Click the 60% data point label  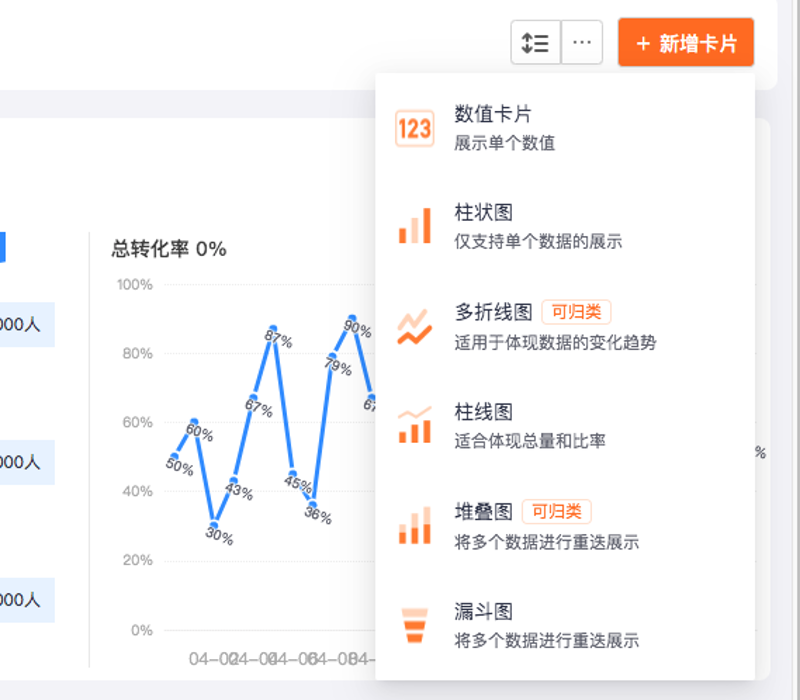199,432
